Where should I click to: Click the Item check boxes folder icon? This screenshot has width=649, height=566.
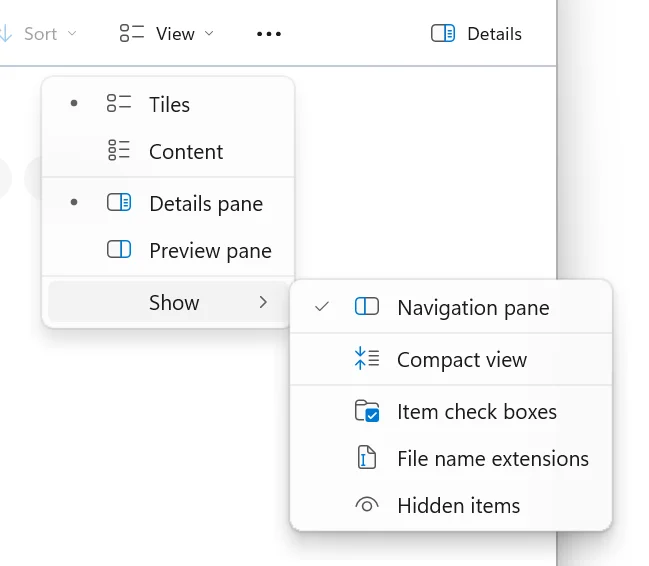pos(367,411)
